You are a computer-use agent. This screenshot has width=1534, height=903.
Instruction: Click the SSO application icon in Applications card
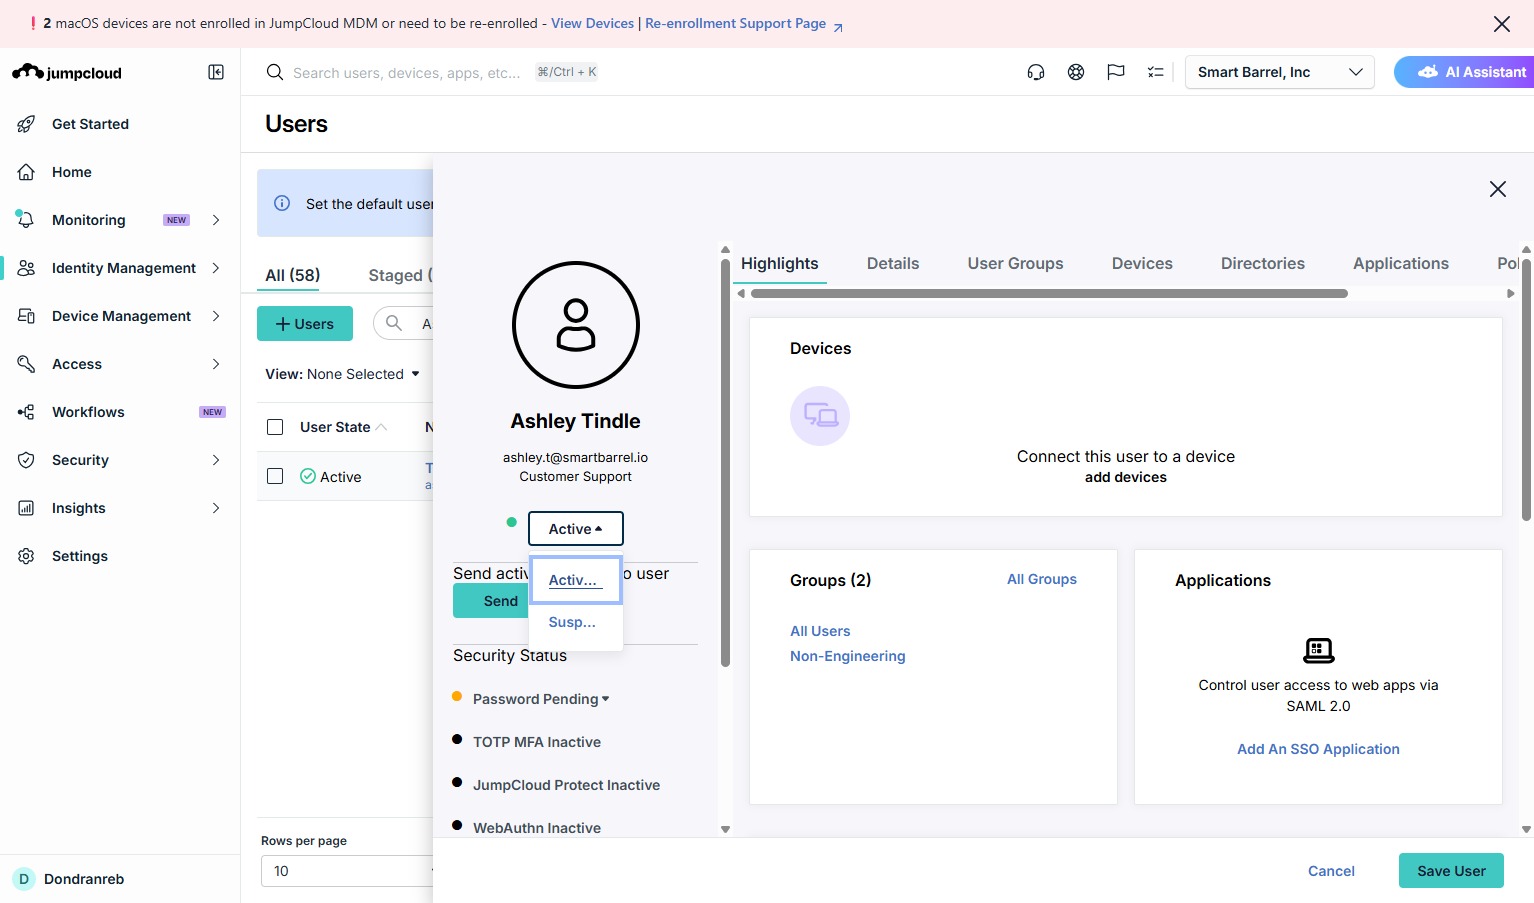[1319, 651]
